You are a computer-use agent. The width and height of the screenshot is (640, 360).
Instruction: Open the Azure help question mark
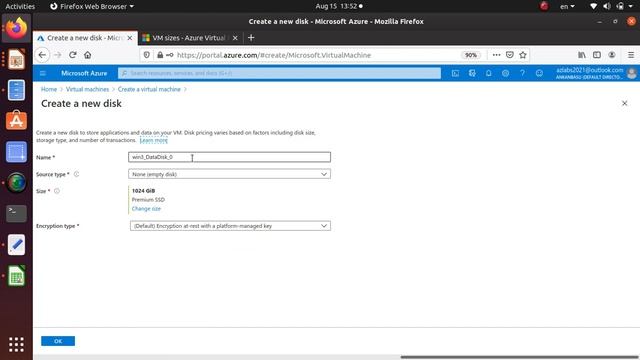tap(522, 73)
